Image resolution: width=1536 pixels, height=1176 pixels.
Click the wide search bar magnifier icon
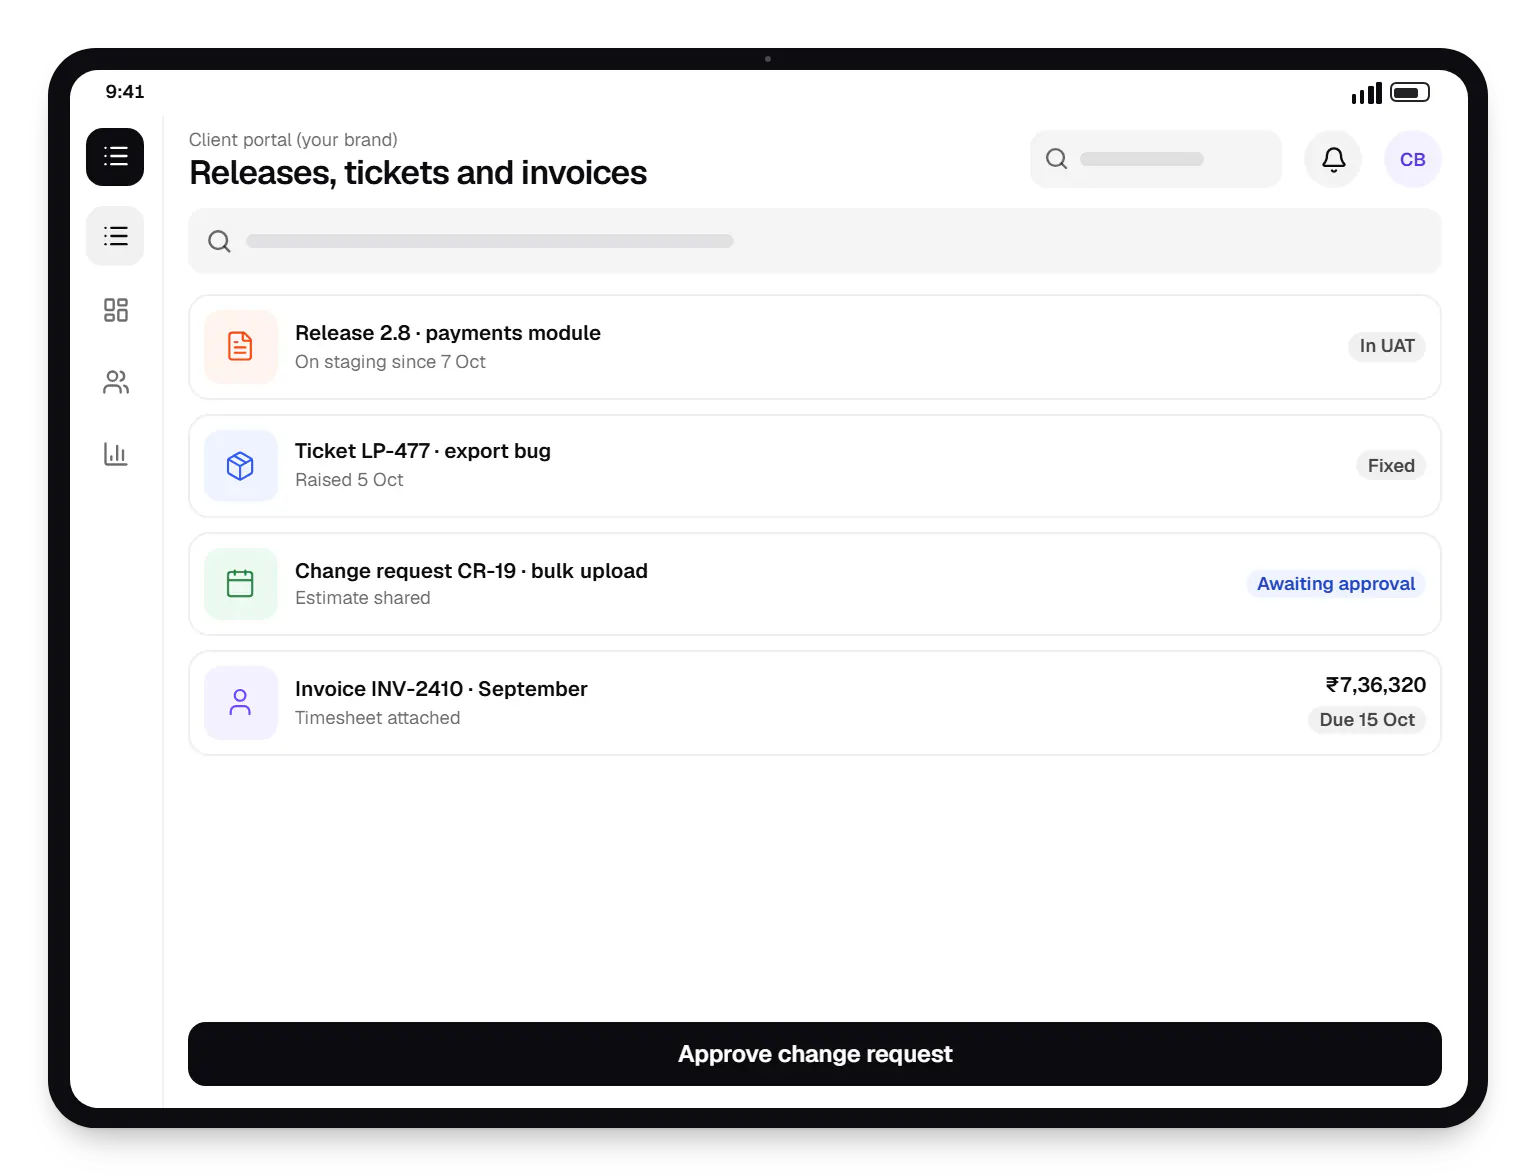pyautogui.click(x=219, y=241)
